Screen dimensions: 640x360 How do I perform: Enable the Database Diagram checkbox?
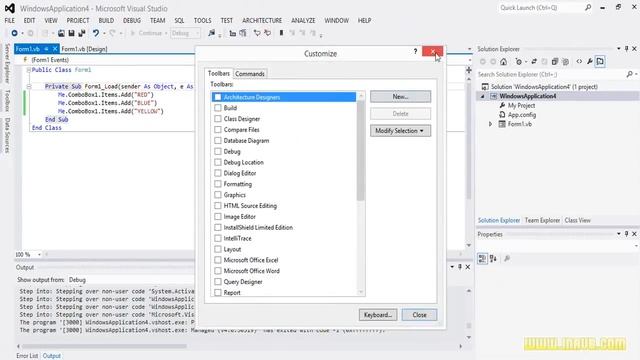coord(218,140)
